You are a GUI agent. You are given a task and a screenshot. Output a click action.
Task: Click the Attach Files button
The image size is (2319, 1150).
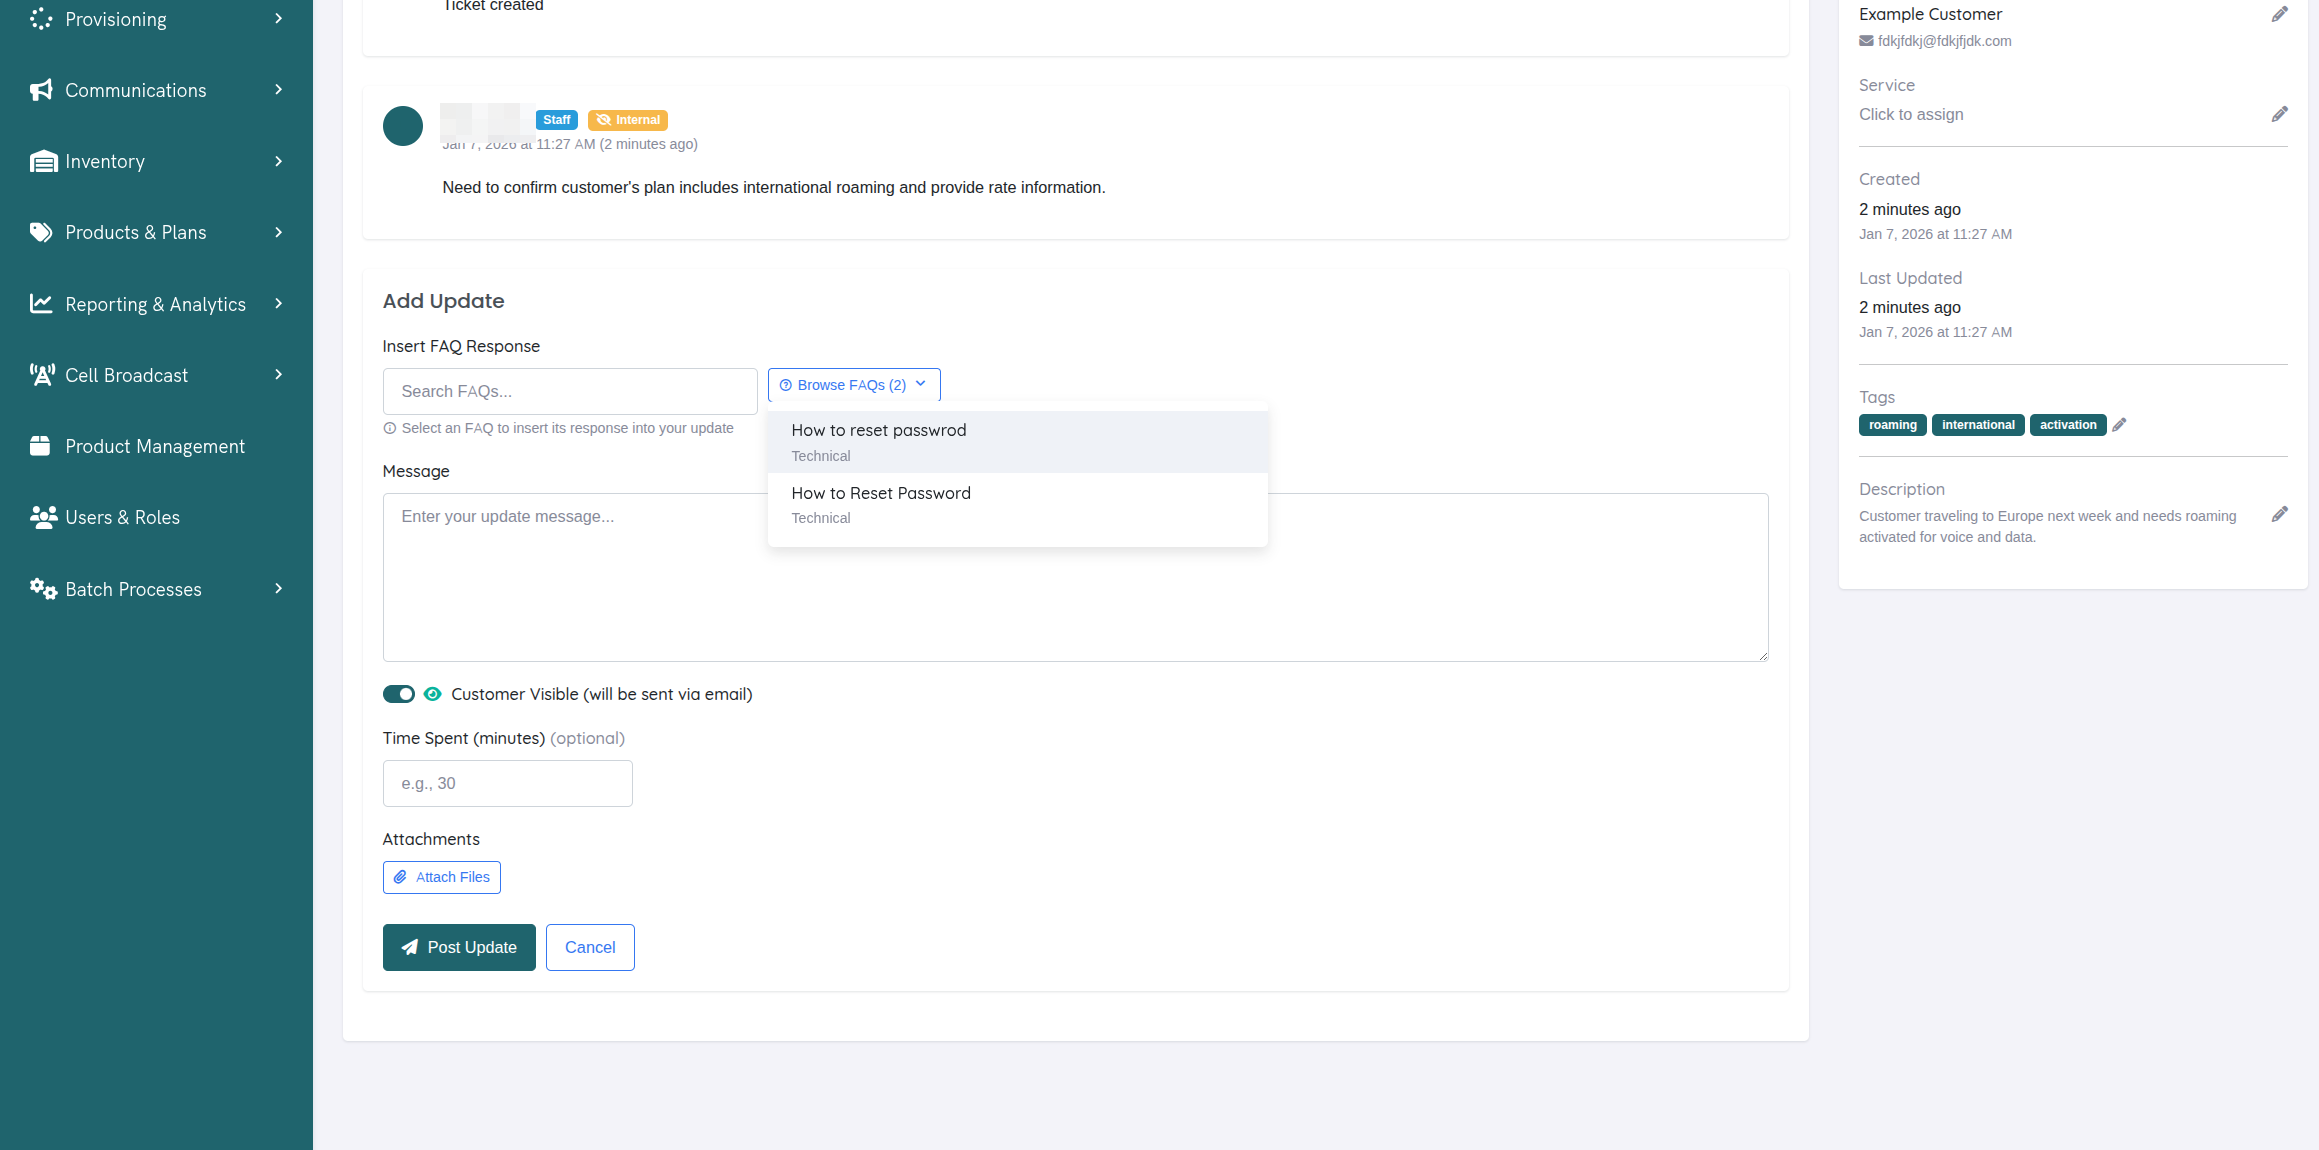pyautogui.click(x=442, y=877)
